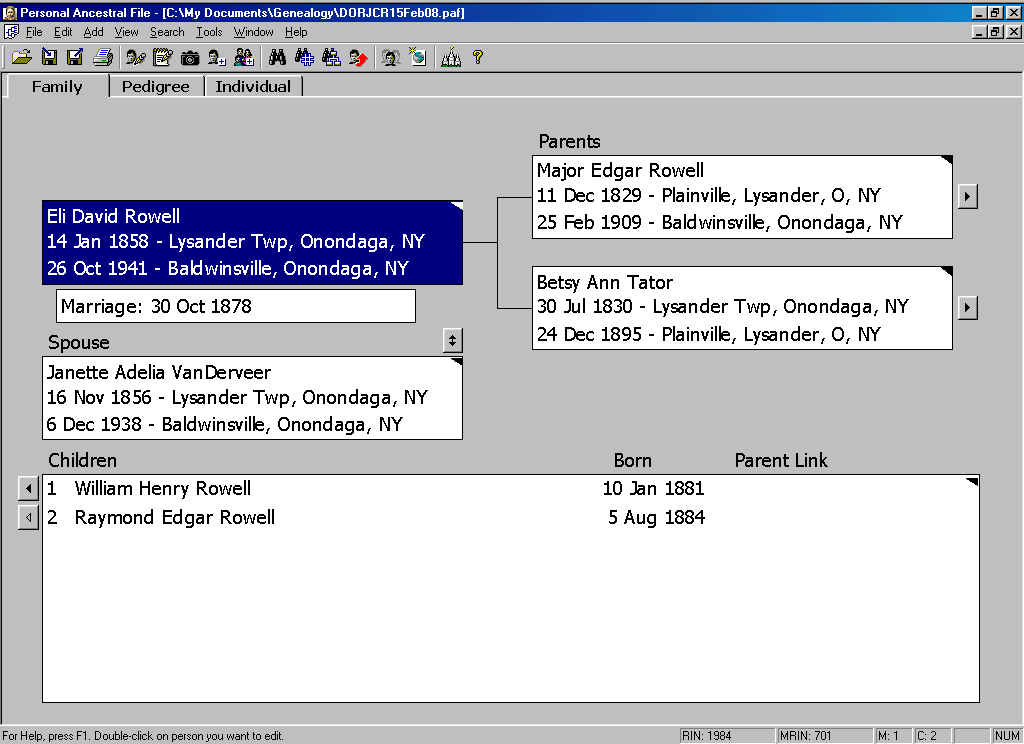This screenshot has width=1024, height=744.
Task: Click the grayed-out portrait toolbar icon
Action: click(391, 57)
